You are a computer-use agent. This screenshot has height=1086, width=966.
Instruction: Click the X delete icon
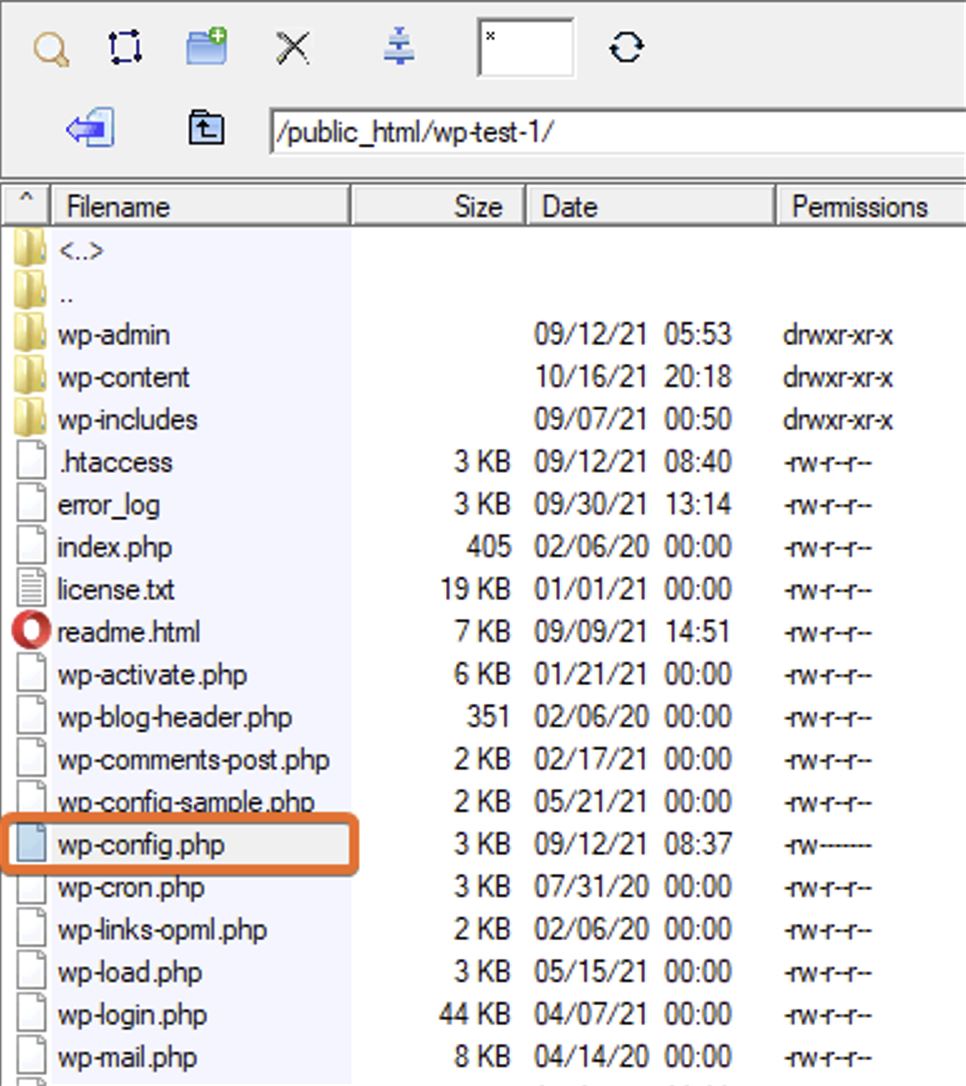click(293, 48)
